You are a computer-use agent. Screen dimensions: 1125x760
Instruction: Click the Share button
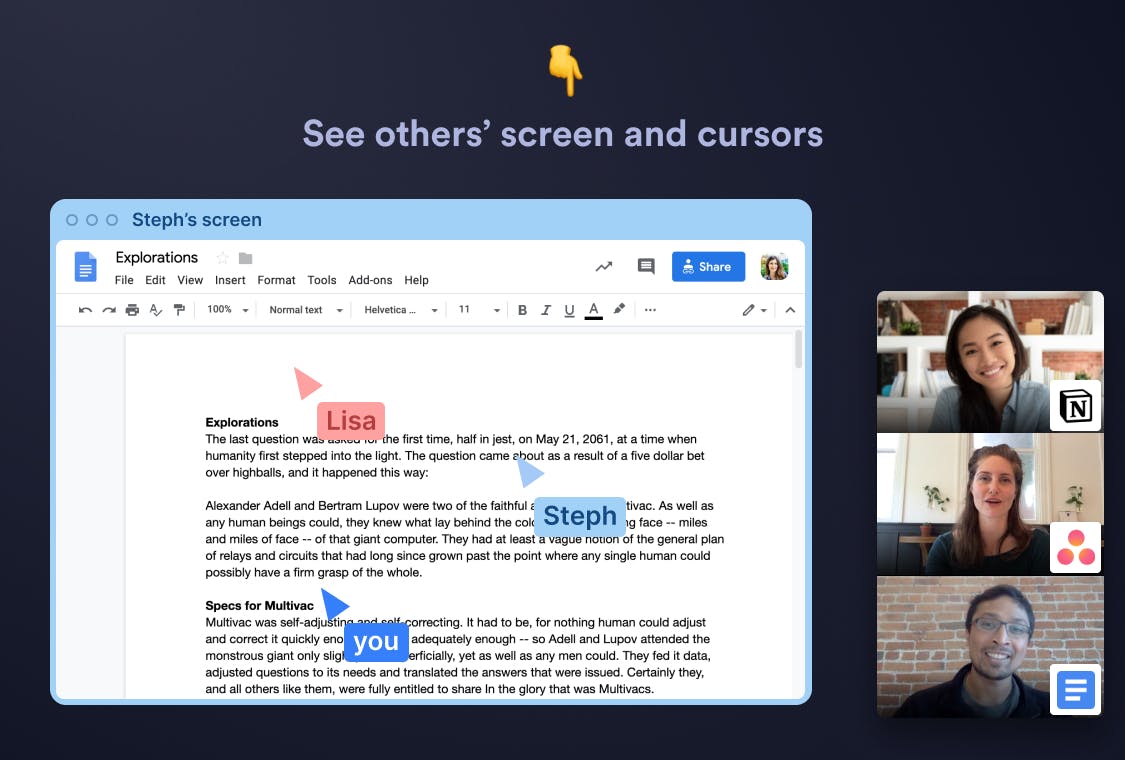[x=708, y=266]
